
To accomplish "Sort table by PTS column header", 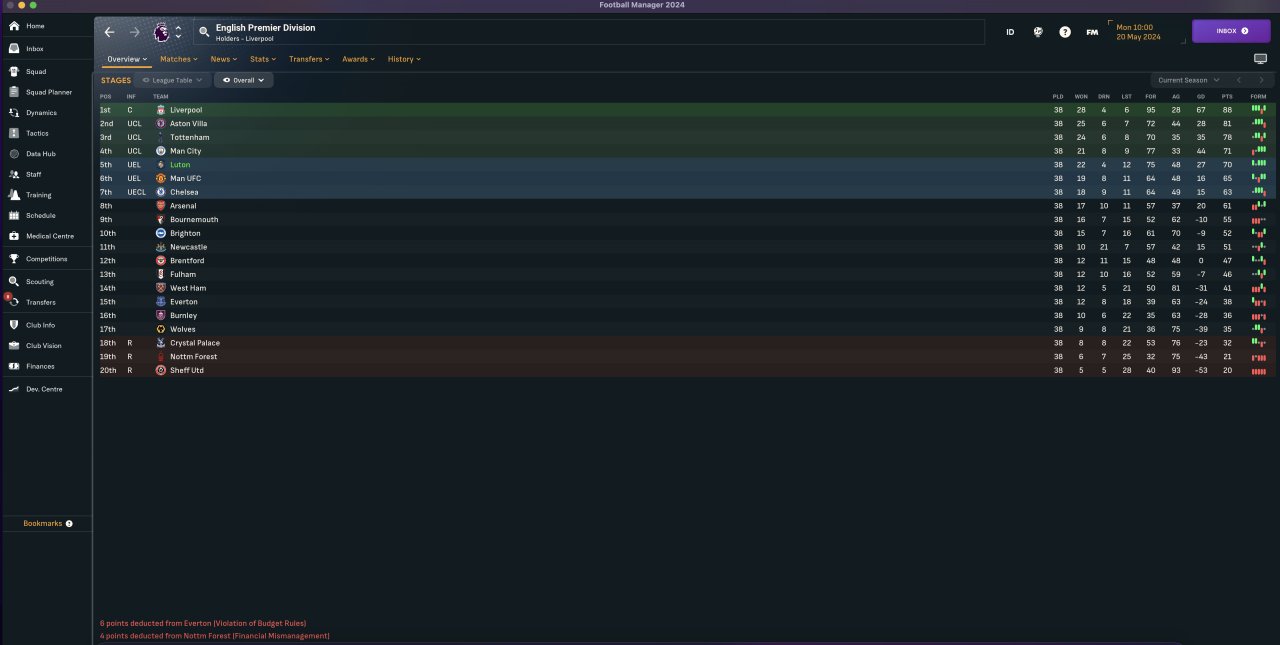I will pyautogui.click(x=1227, y=96).
